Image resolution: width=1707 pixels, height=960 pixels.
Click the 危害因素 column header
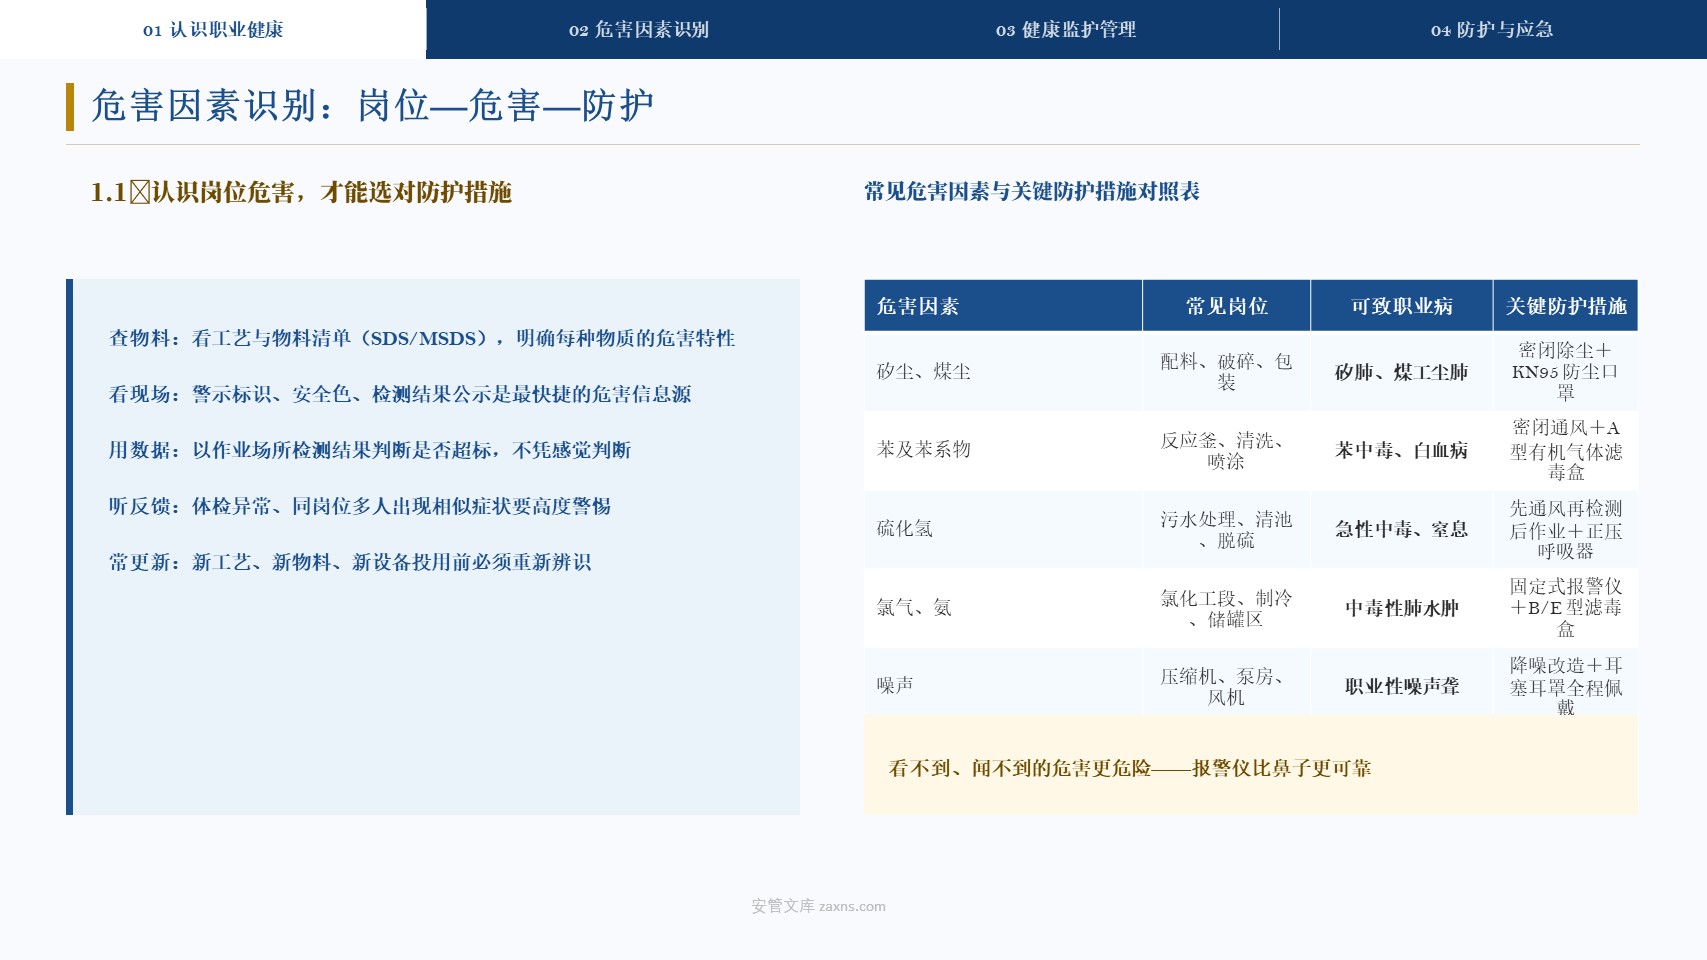click(x=1003, y=306)
